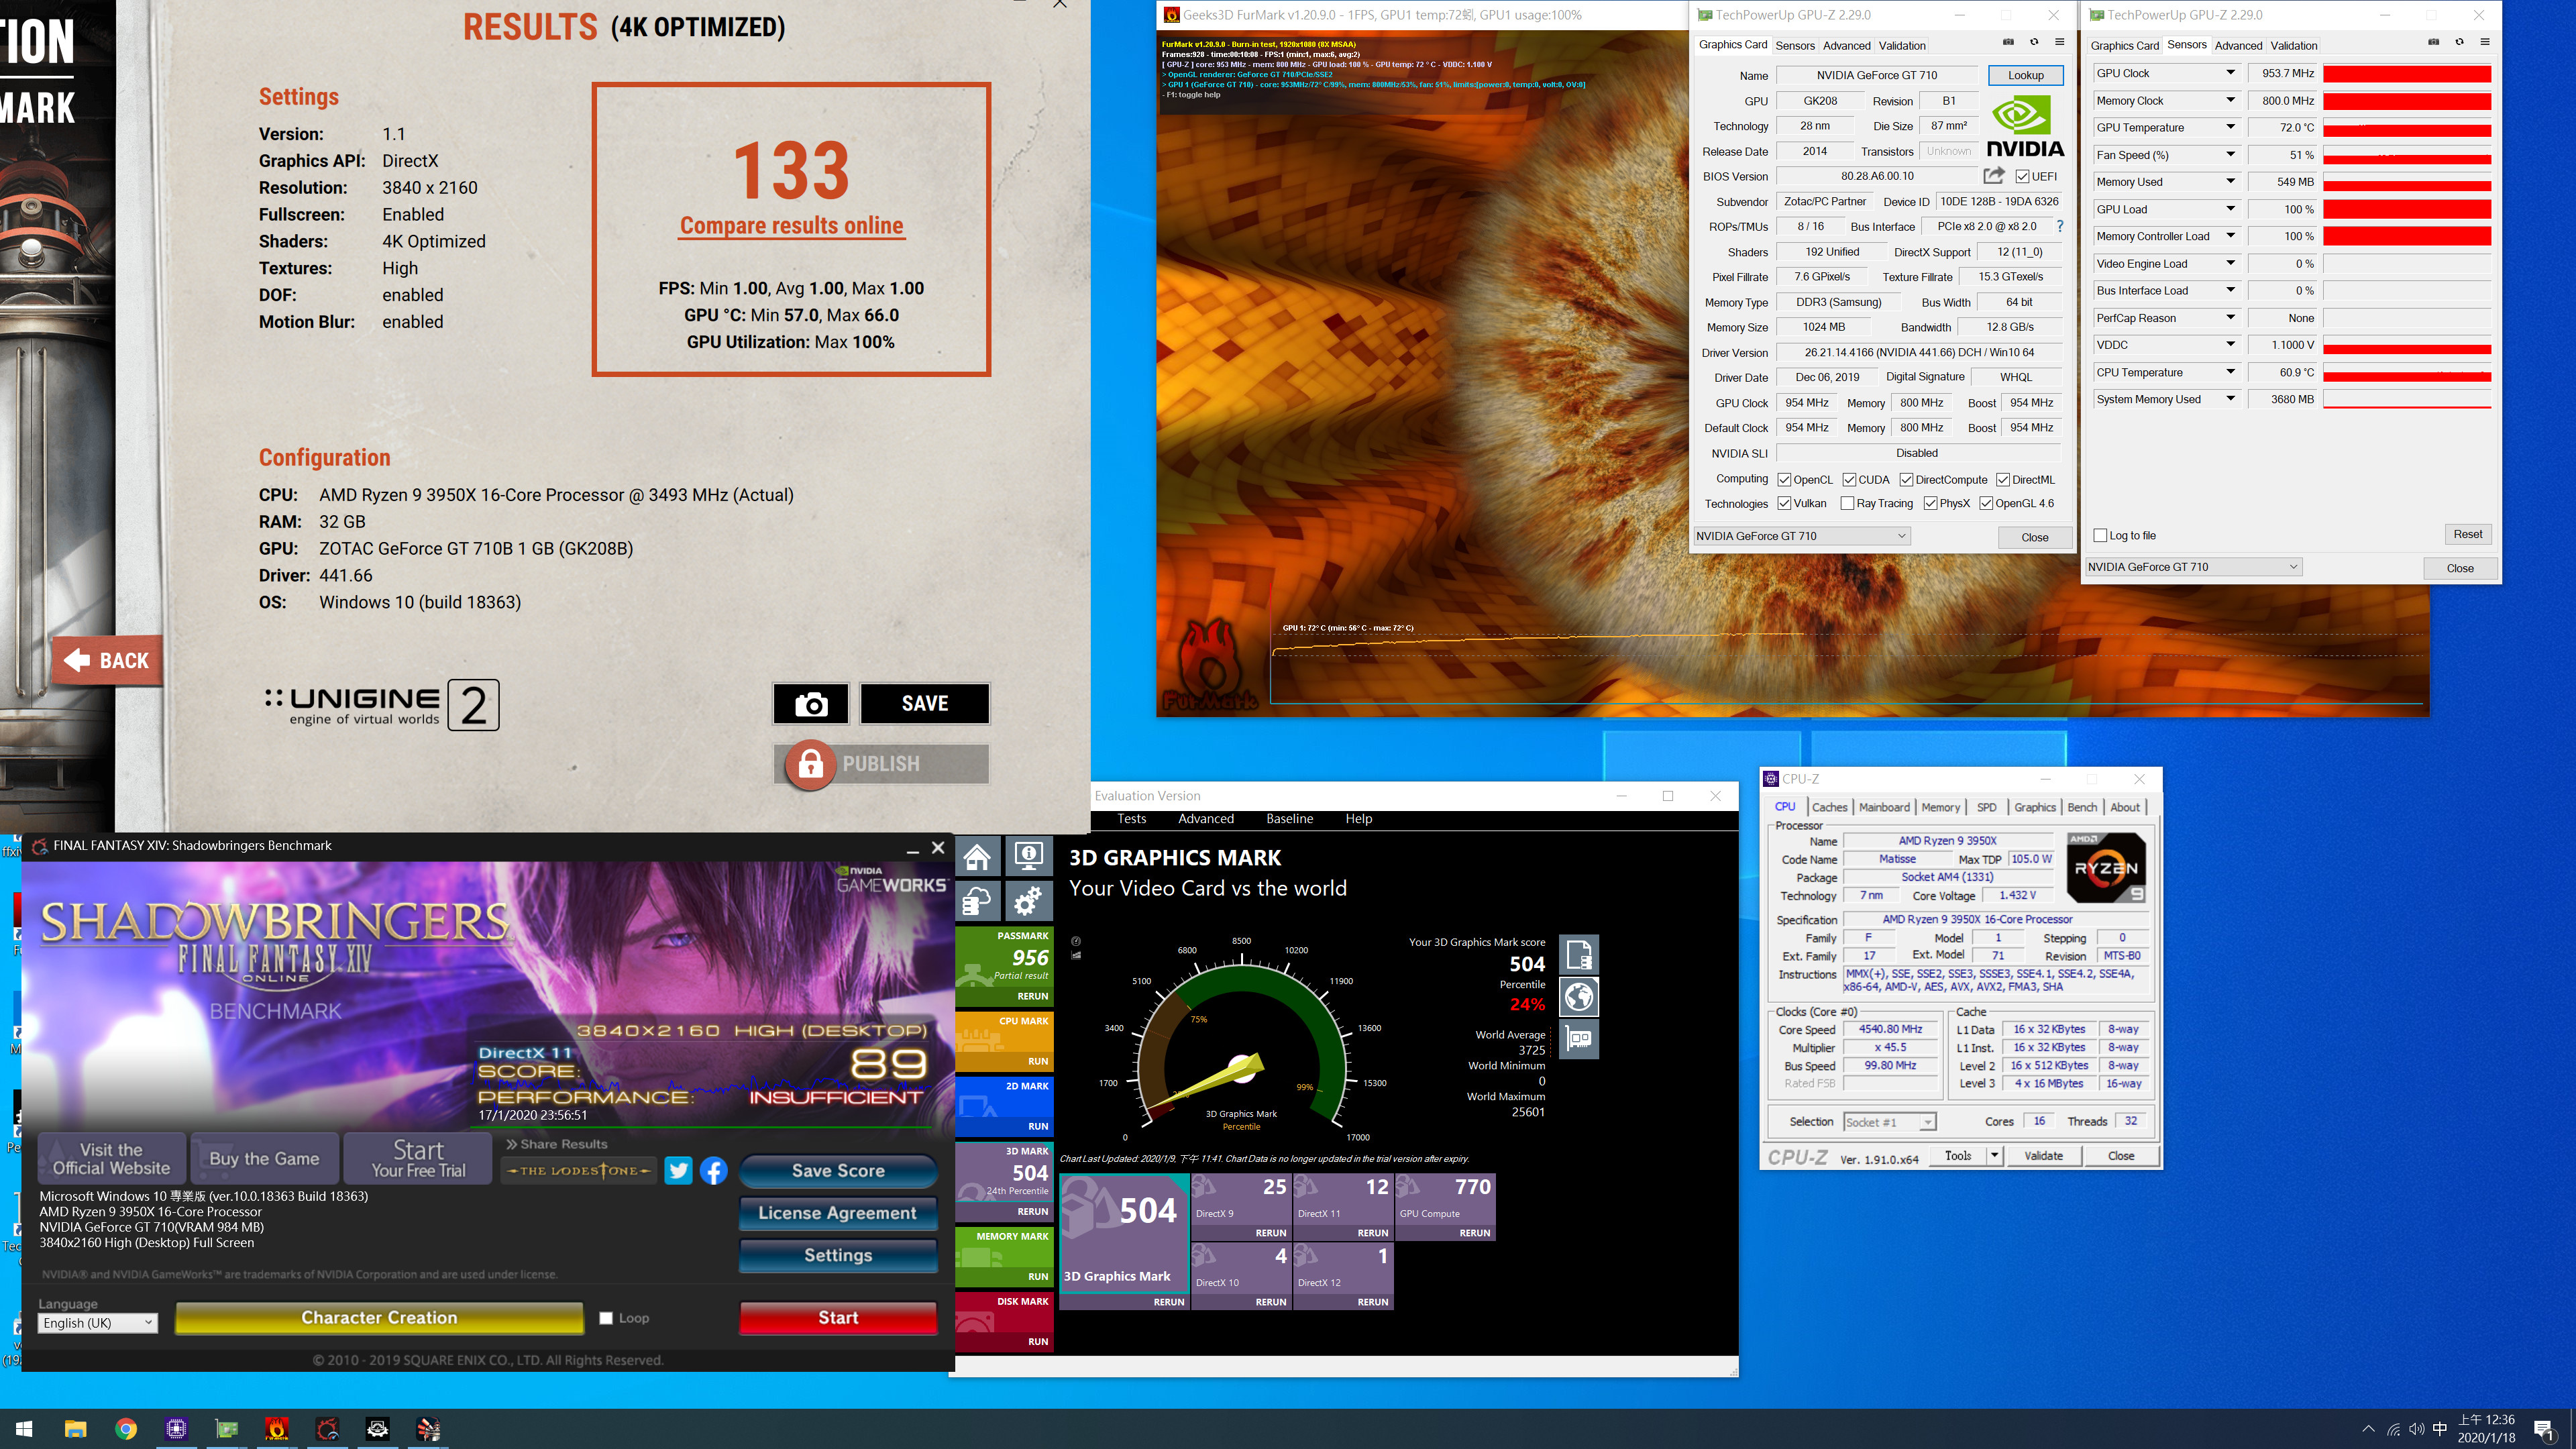Toggle DirectCompute checkbox in GPU-Z

[x=1906, y=480]
